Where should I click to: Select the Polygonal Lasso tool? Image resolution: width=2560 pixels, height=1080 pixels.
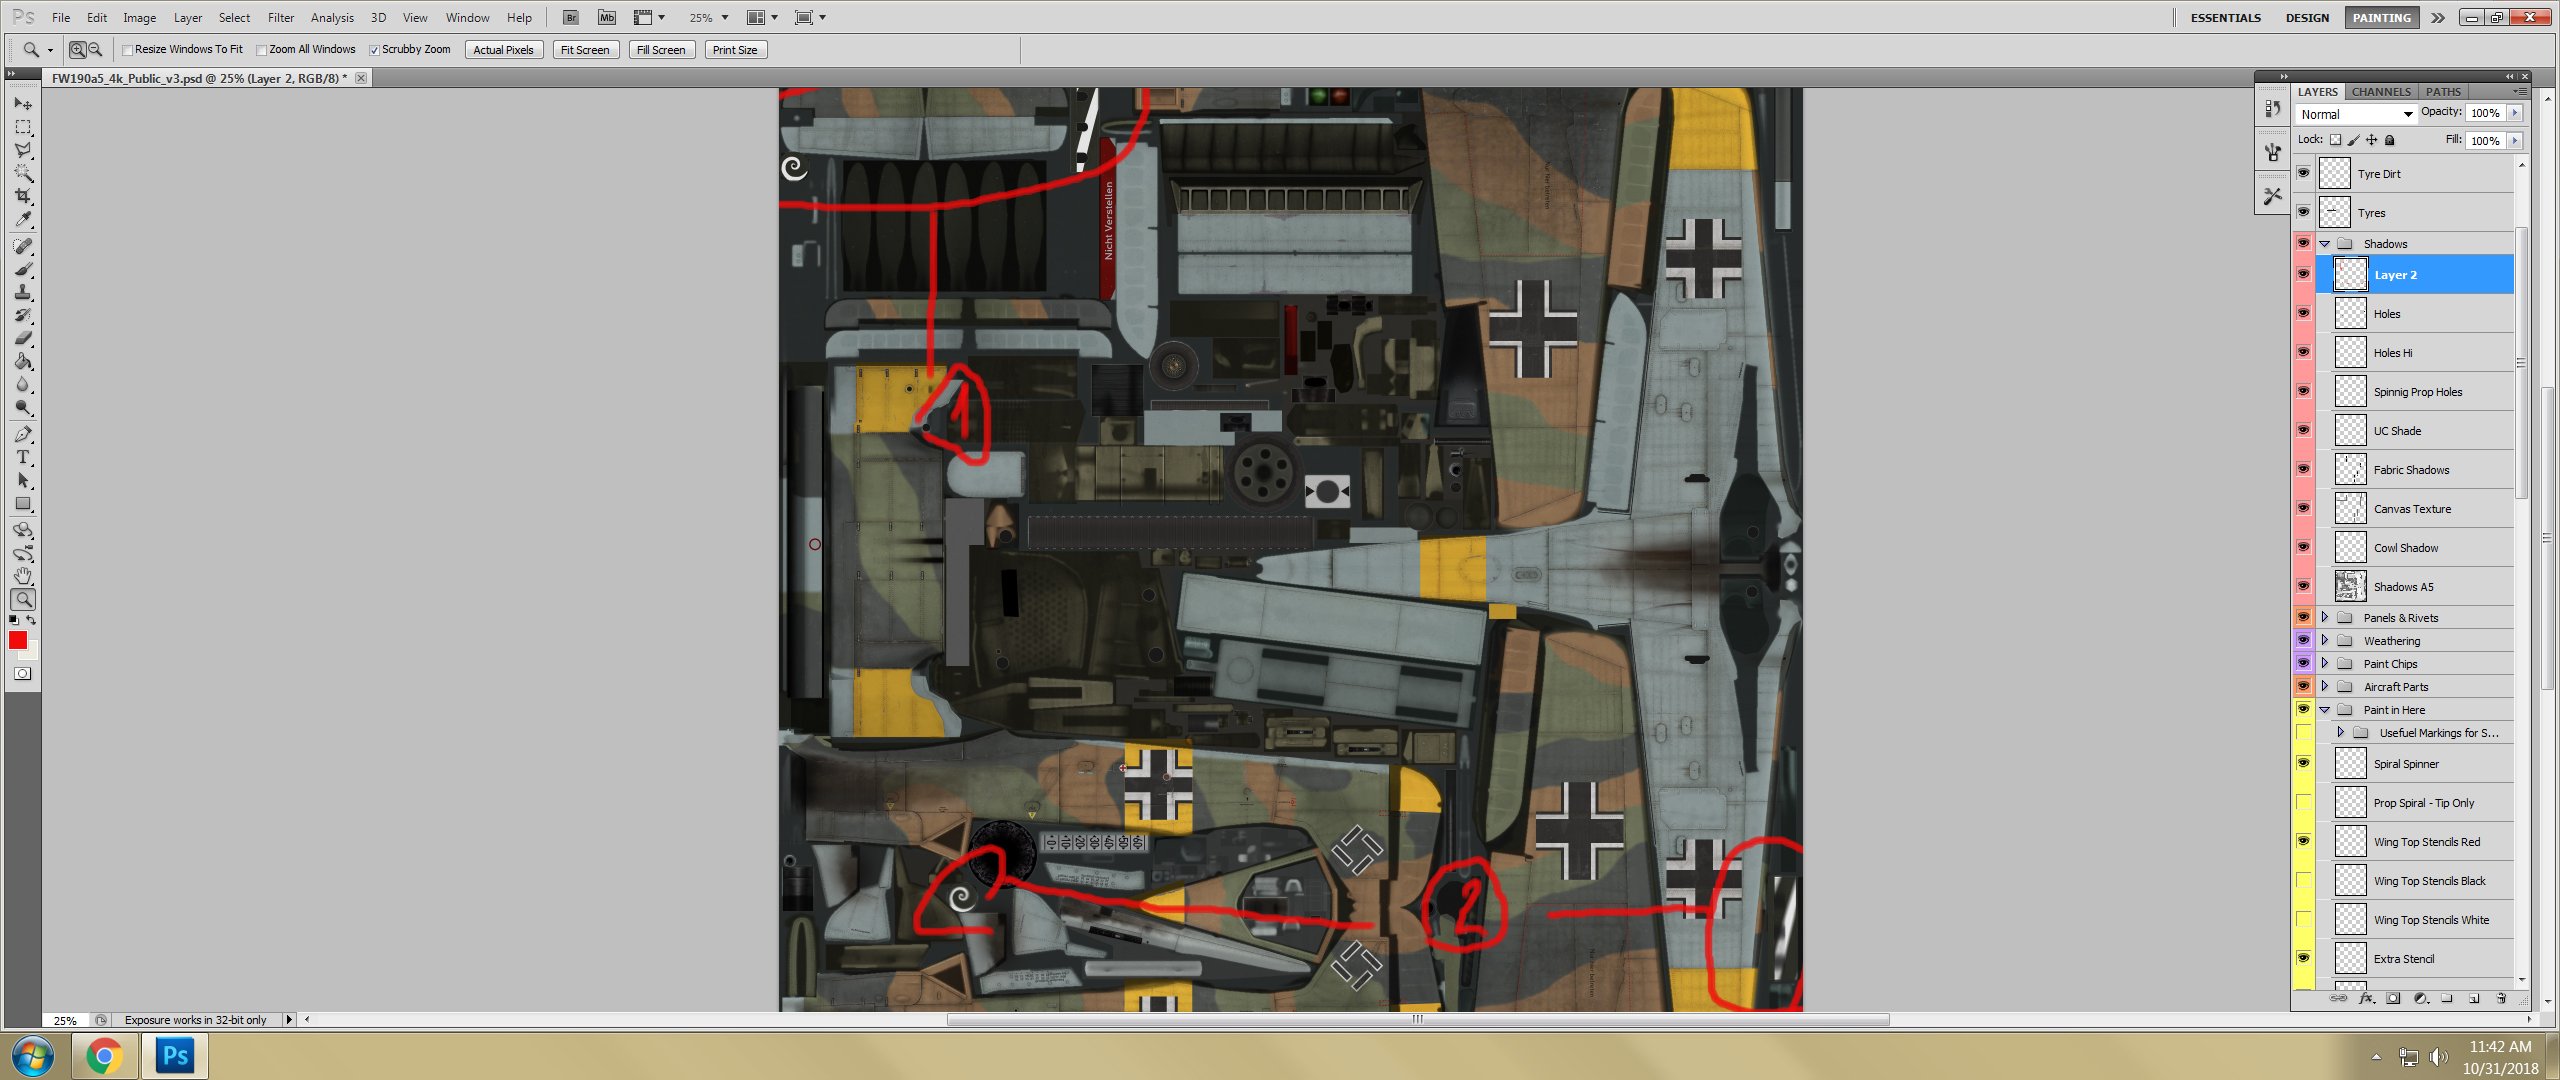tap(23, 150)
